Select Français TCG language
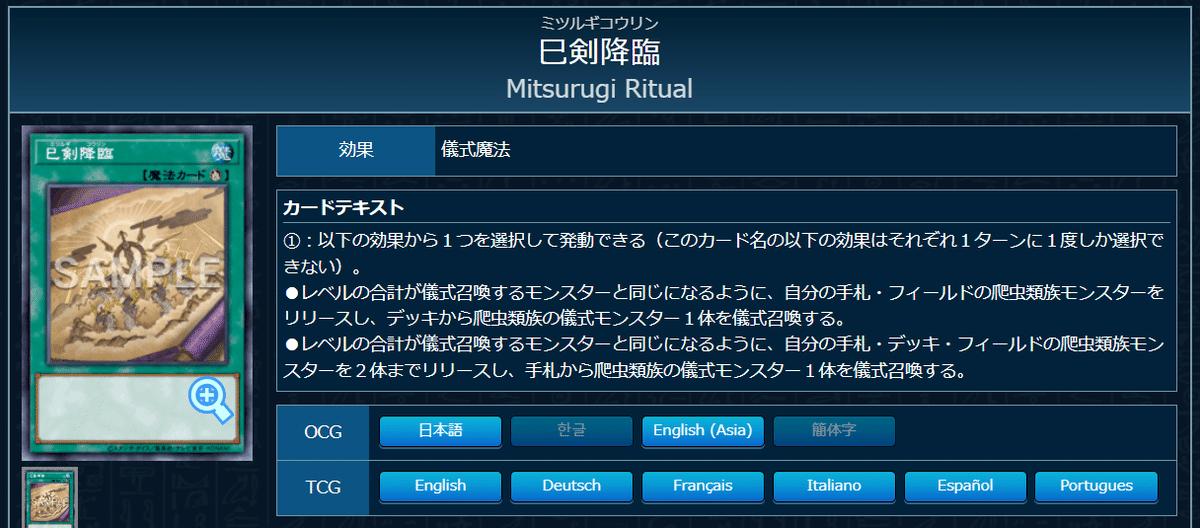1200x528 pixels. (x=703, y=486)
